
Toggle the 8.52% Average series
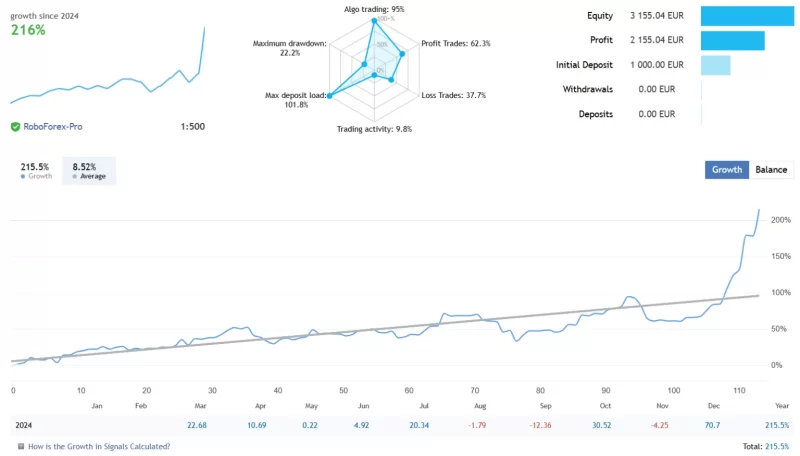[x=89, y=171]
